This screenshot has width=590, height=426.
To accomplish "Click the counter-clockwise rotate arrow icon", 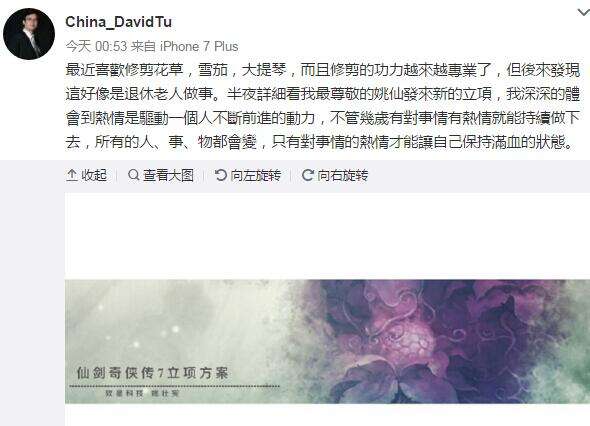I will [x=220, y=175].
